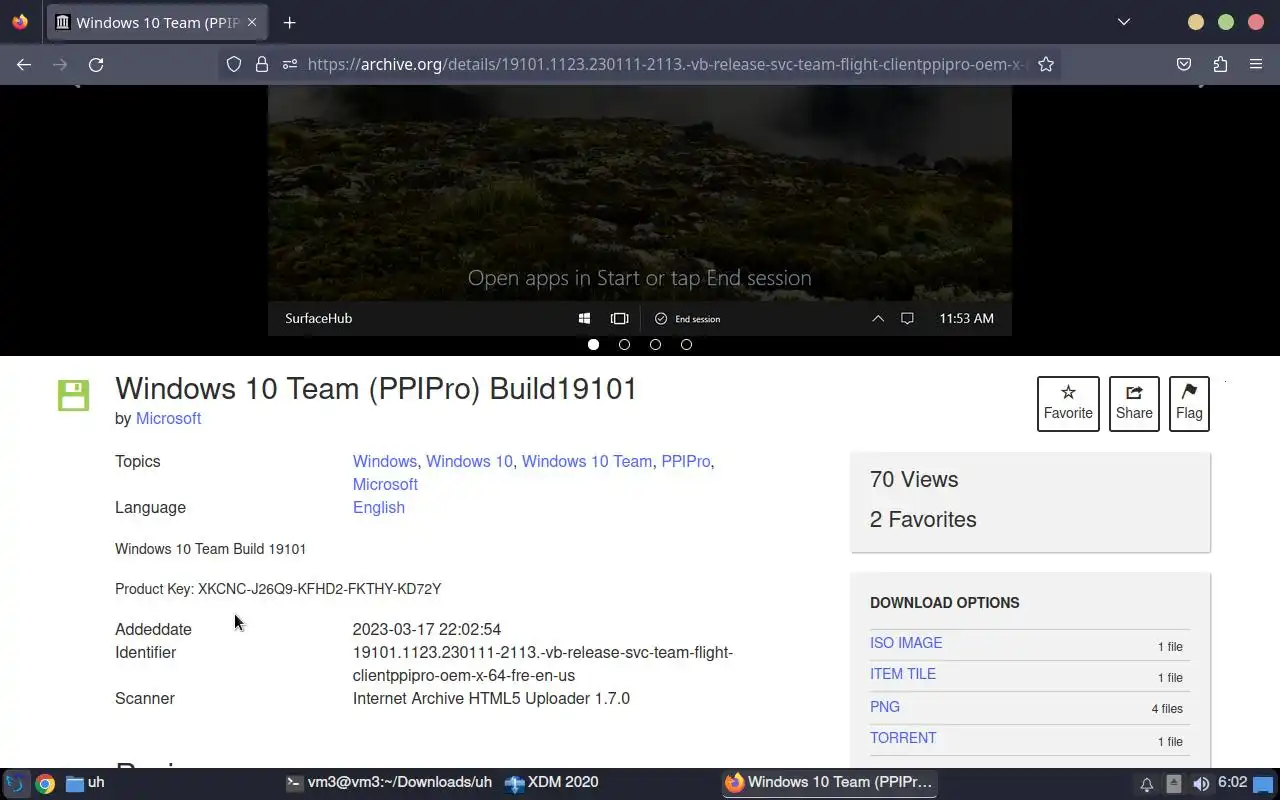Screen dimensions: 1280x800
Task: Click the archive.org URL address field
Action: 665,64
